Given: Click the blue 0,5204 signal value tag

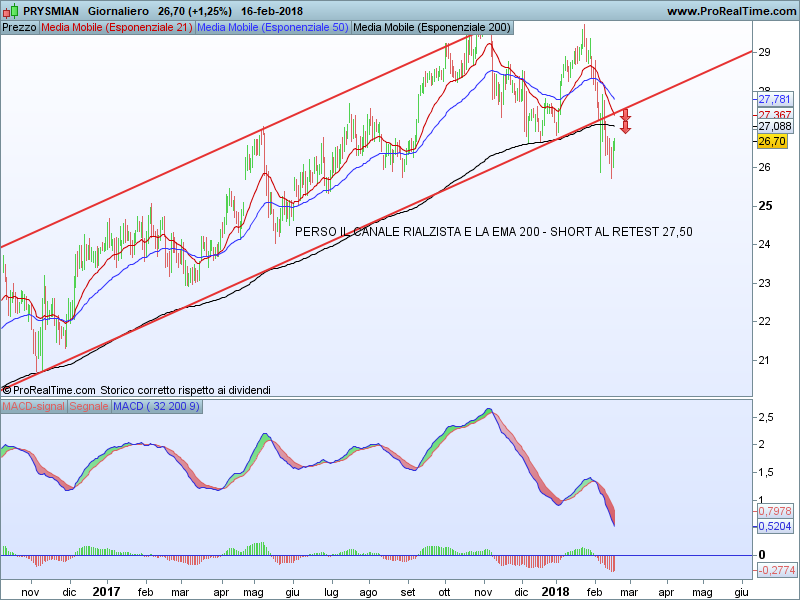Looking at the screenshot, I should (775, 525).
